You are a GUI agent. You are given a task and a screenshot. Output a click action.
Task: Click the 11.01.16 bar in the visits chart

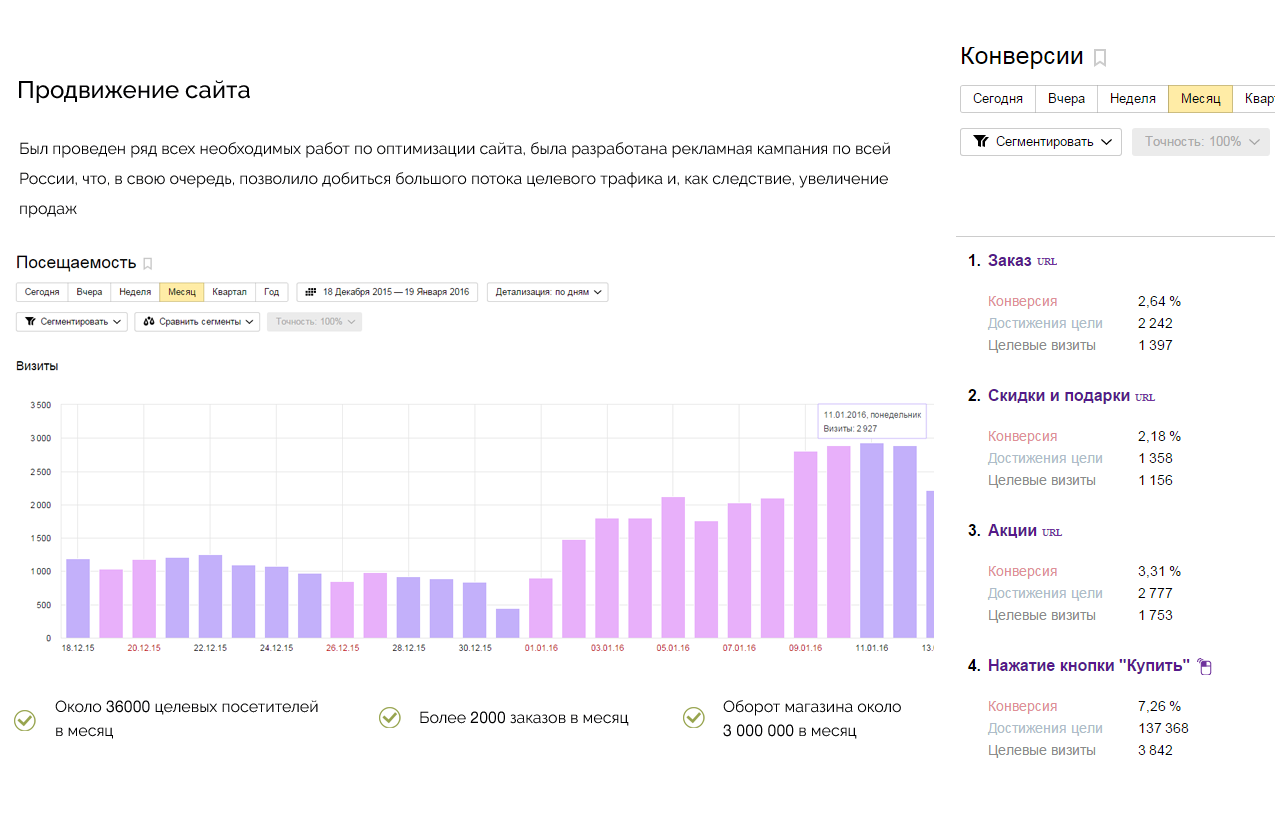click(x=872, y=540)
